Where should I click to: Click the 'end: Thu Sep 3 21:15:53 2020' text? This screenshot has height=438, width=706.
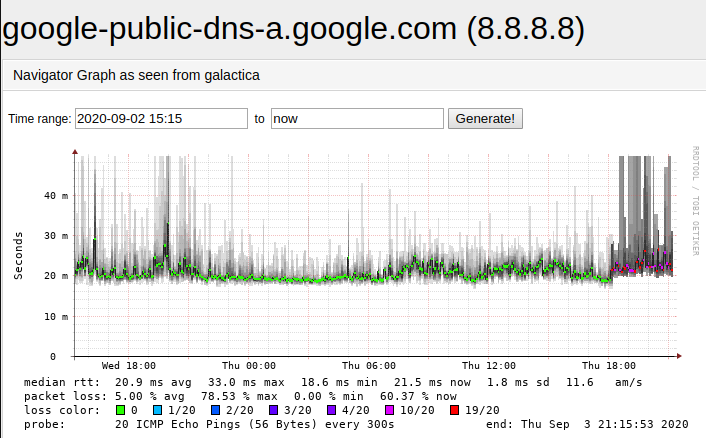[587, 424]
